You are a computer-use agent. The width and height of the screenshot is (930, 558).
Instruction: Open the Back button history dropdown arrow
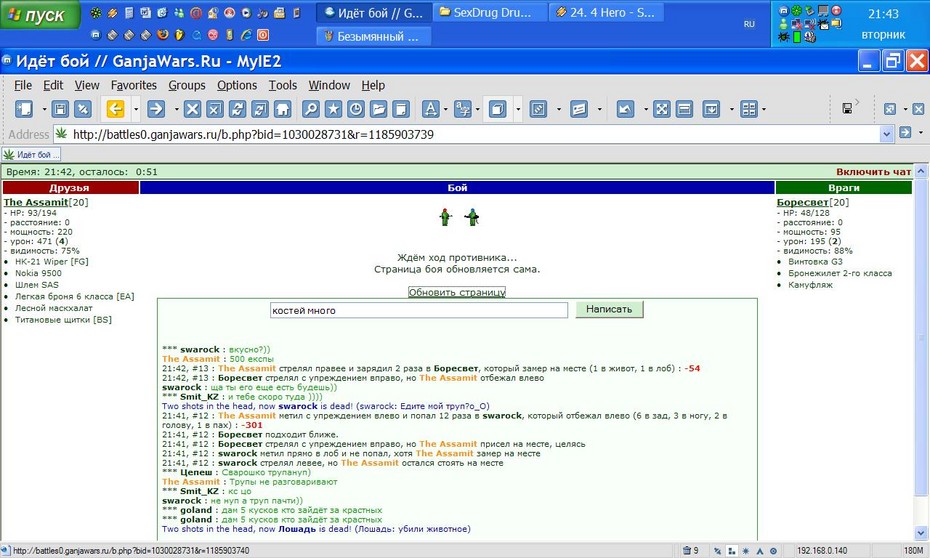point(136,109)
